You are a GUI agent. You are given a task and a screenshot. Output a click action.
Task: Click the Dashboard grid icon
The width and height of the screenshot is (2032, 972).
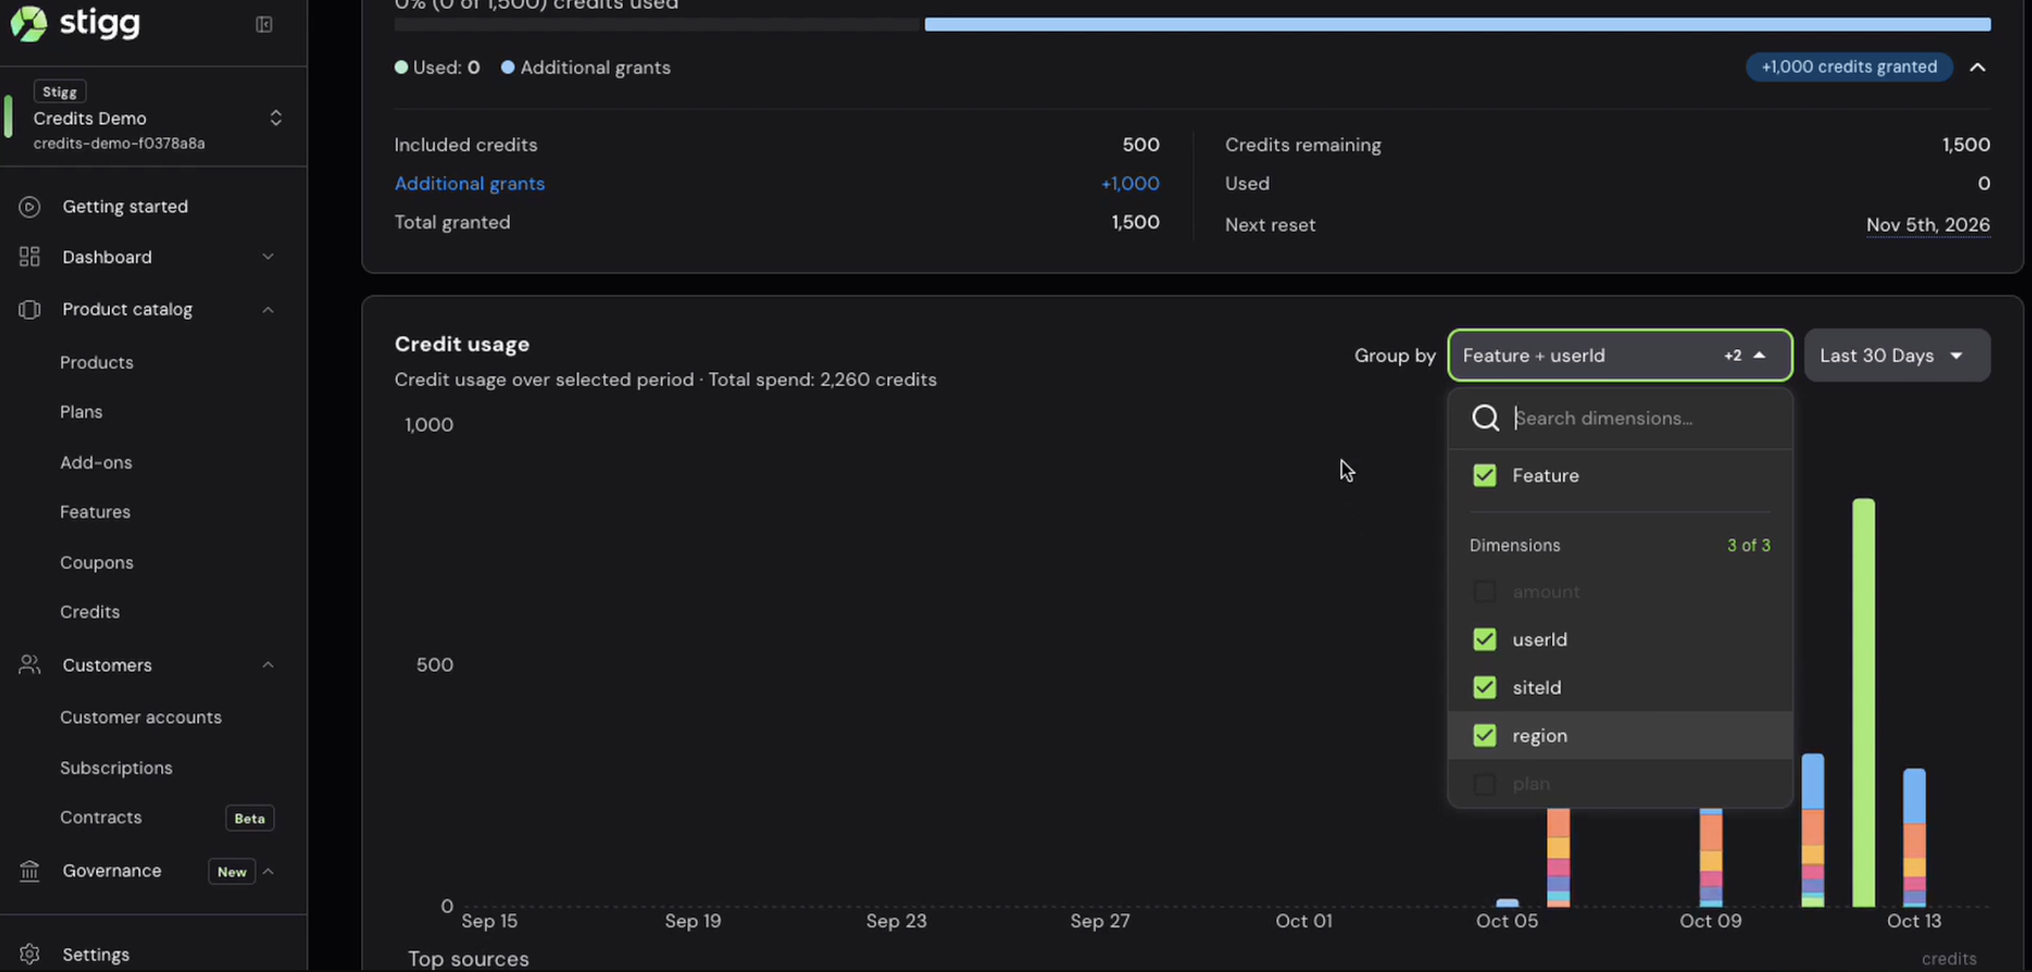(x=30, y=257)
